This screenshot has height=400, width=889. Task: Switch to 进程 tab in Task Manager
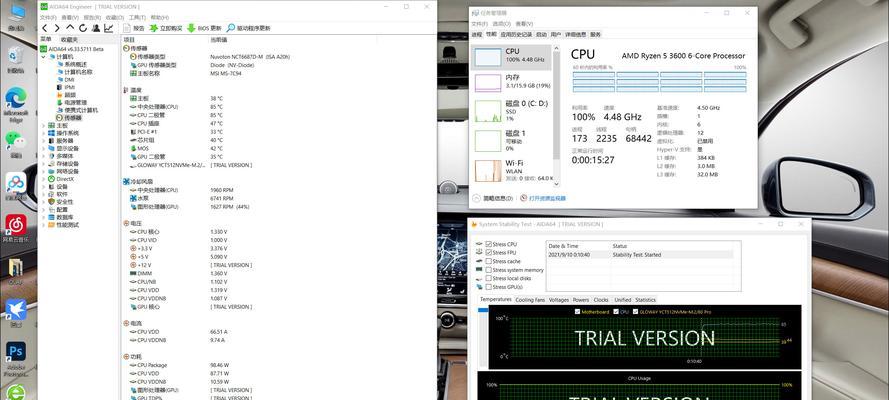click(x=477, y=35)
